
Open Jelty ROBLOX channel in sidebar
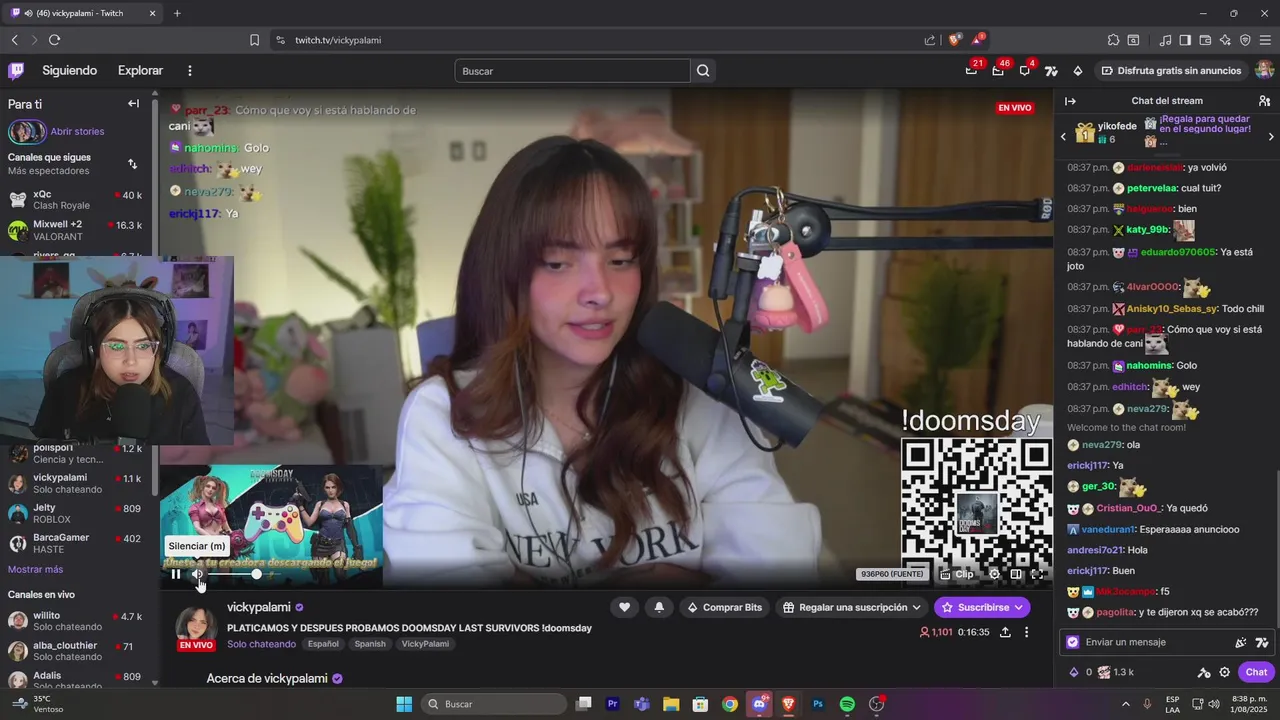point(75,513)
